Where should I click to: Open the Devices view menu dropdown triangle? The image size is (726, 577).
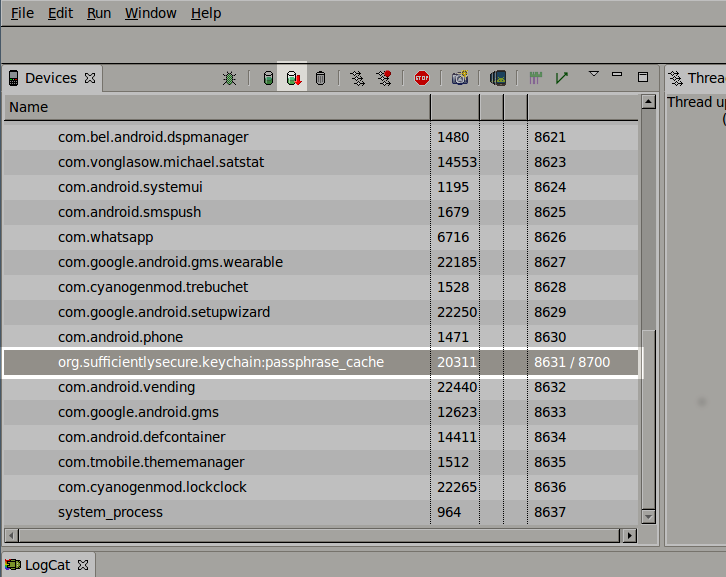593,74
